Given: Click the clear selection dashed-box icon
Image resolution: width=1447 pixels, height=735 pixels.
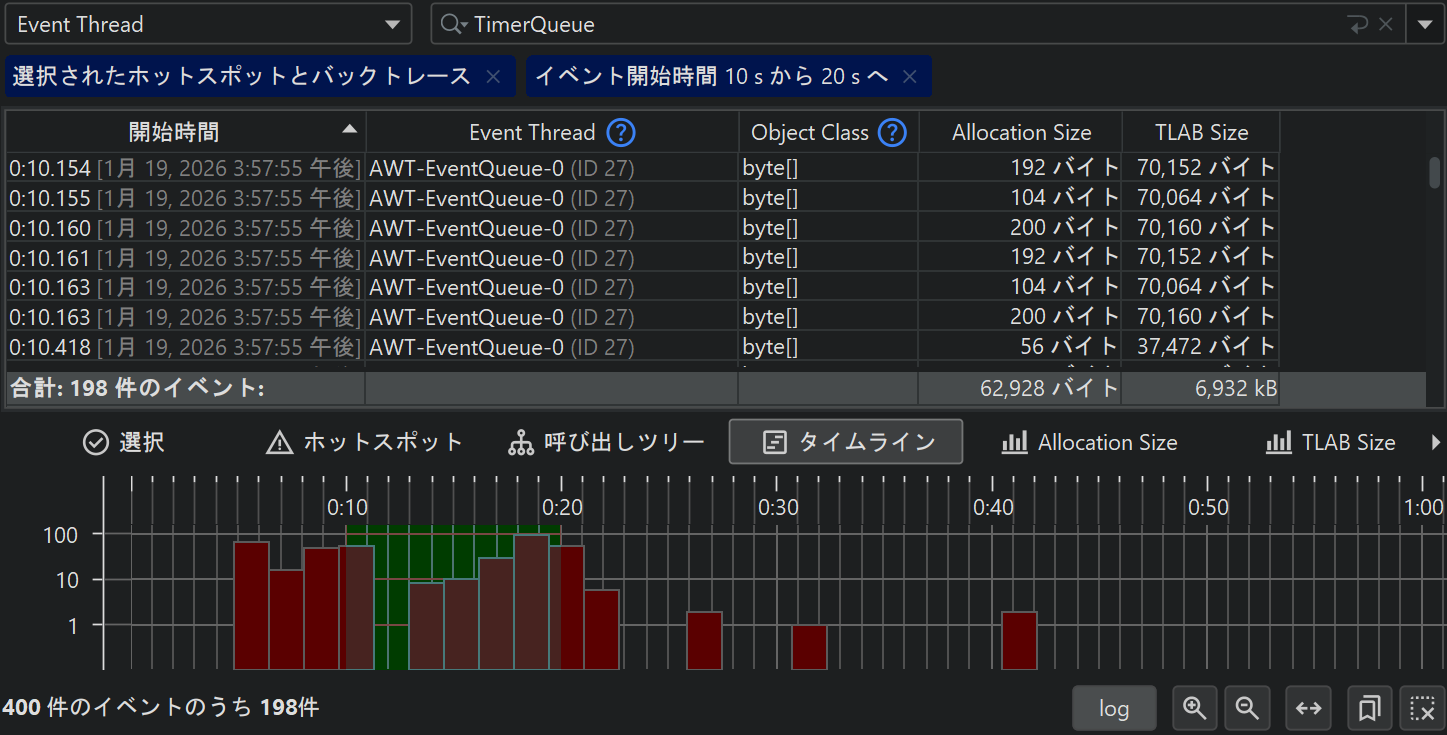Looking at the screenshot, I should [1421, 708].
